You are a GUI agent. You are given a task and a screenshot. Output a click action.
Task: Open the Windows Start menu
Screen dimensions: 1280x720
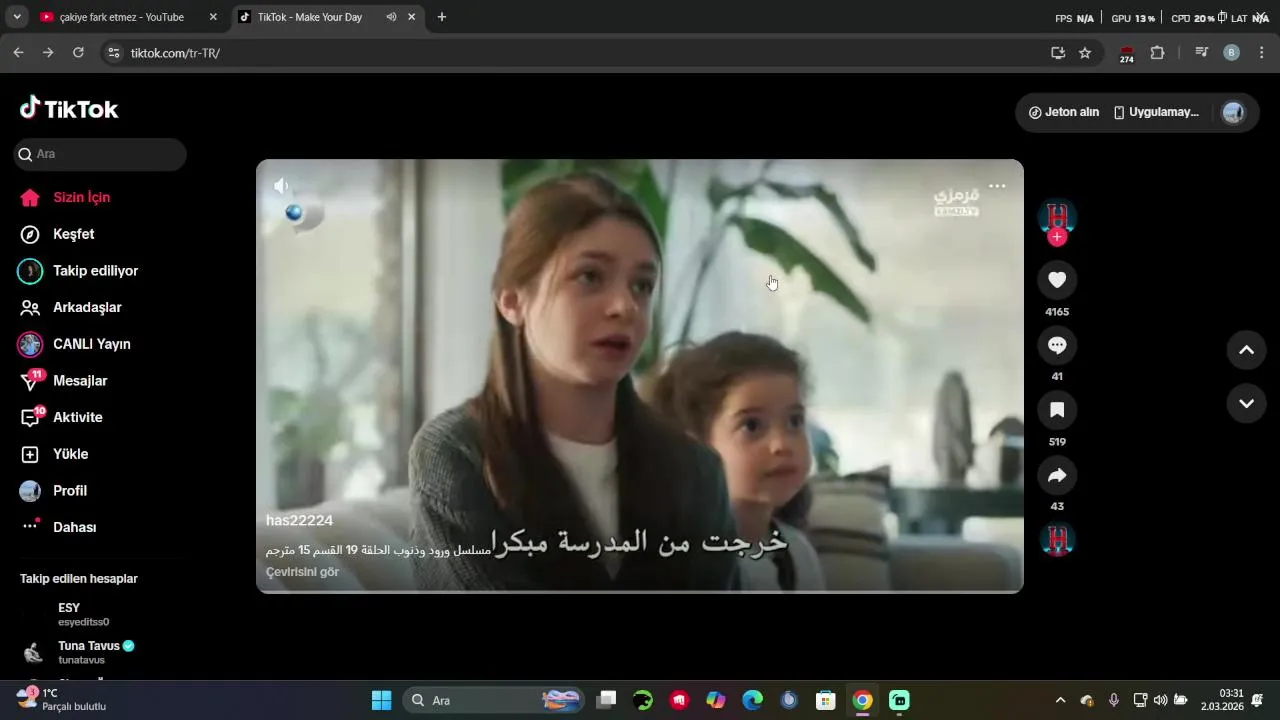click(382, 700)
